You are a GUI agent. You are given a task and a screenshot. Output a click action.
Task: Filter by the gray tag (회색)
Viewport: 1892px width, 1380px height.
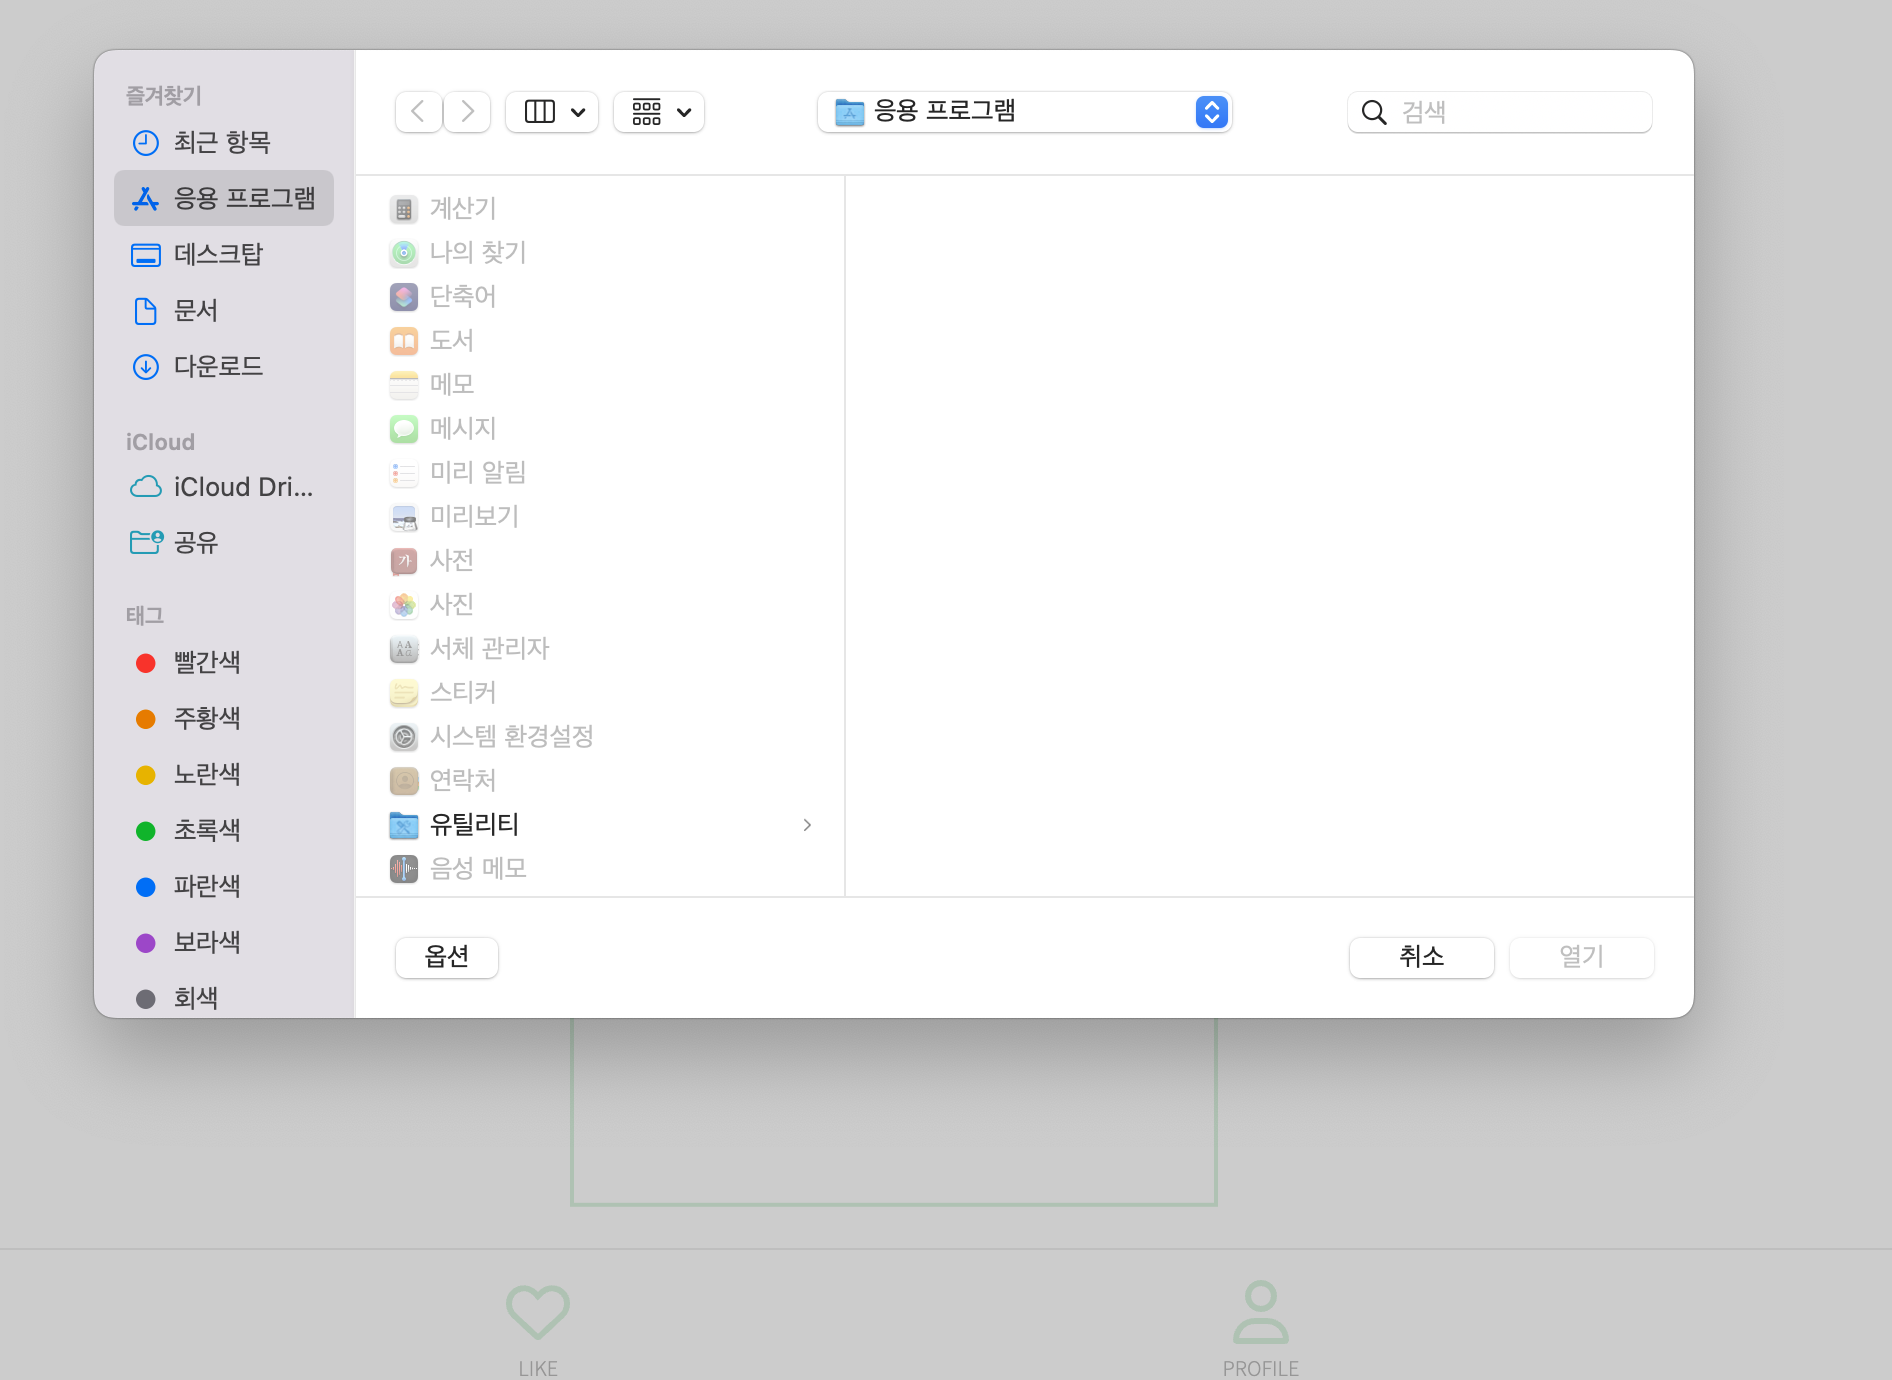(223, 998)
